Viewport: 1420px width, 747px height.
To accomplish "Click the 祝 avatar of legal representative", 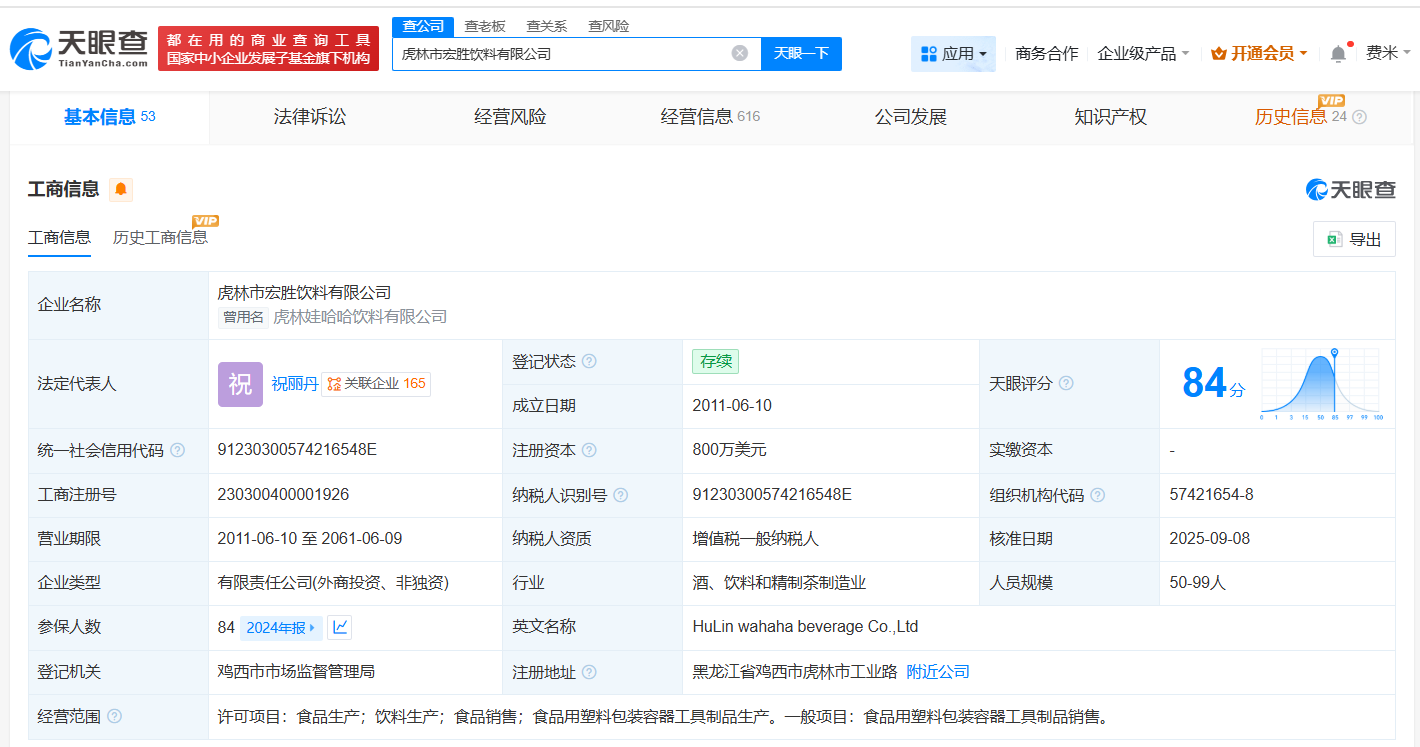I will [240, 384].
